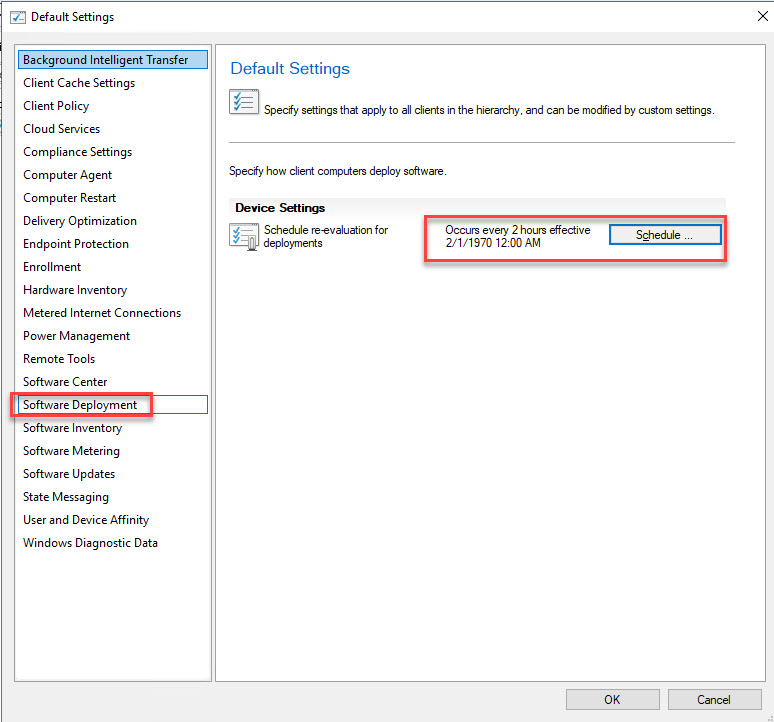Open Computer Agent settings
Screen dimensions: 774x722
pyautogui.click(x=67, y=175)
